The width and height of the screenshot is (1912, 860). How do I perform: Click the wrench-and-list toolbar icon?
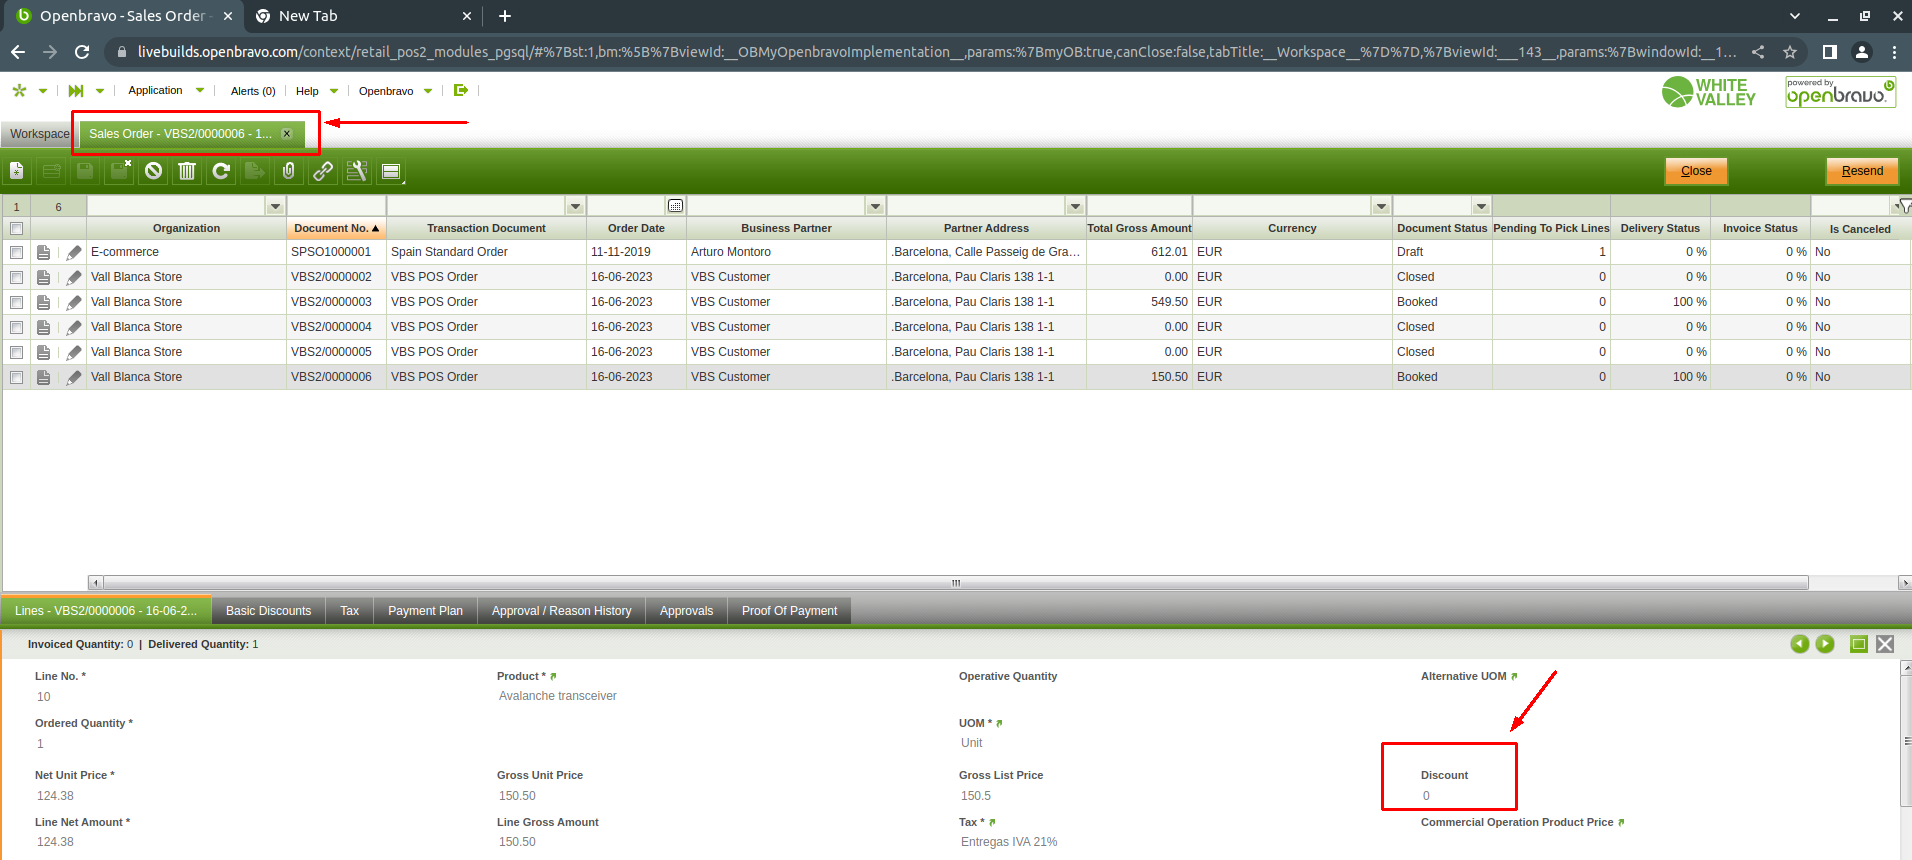pos(357,171)
